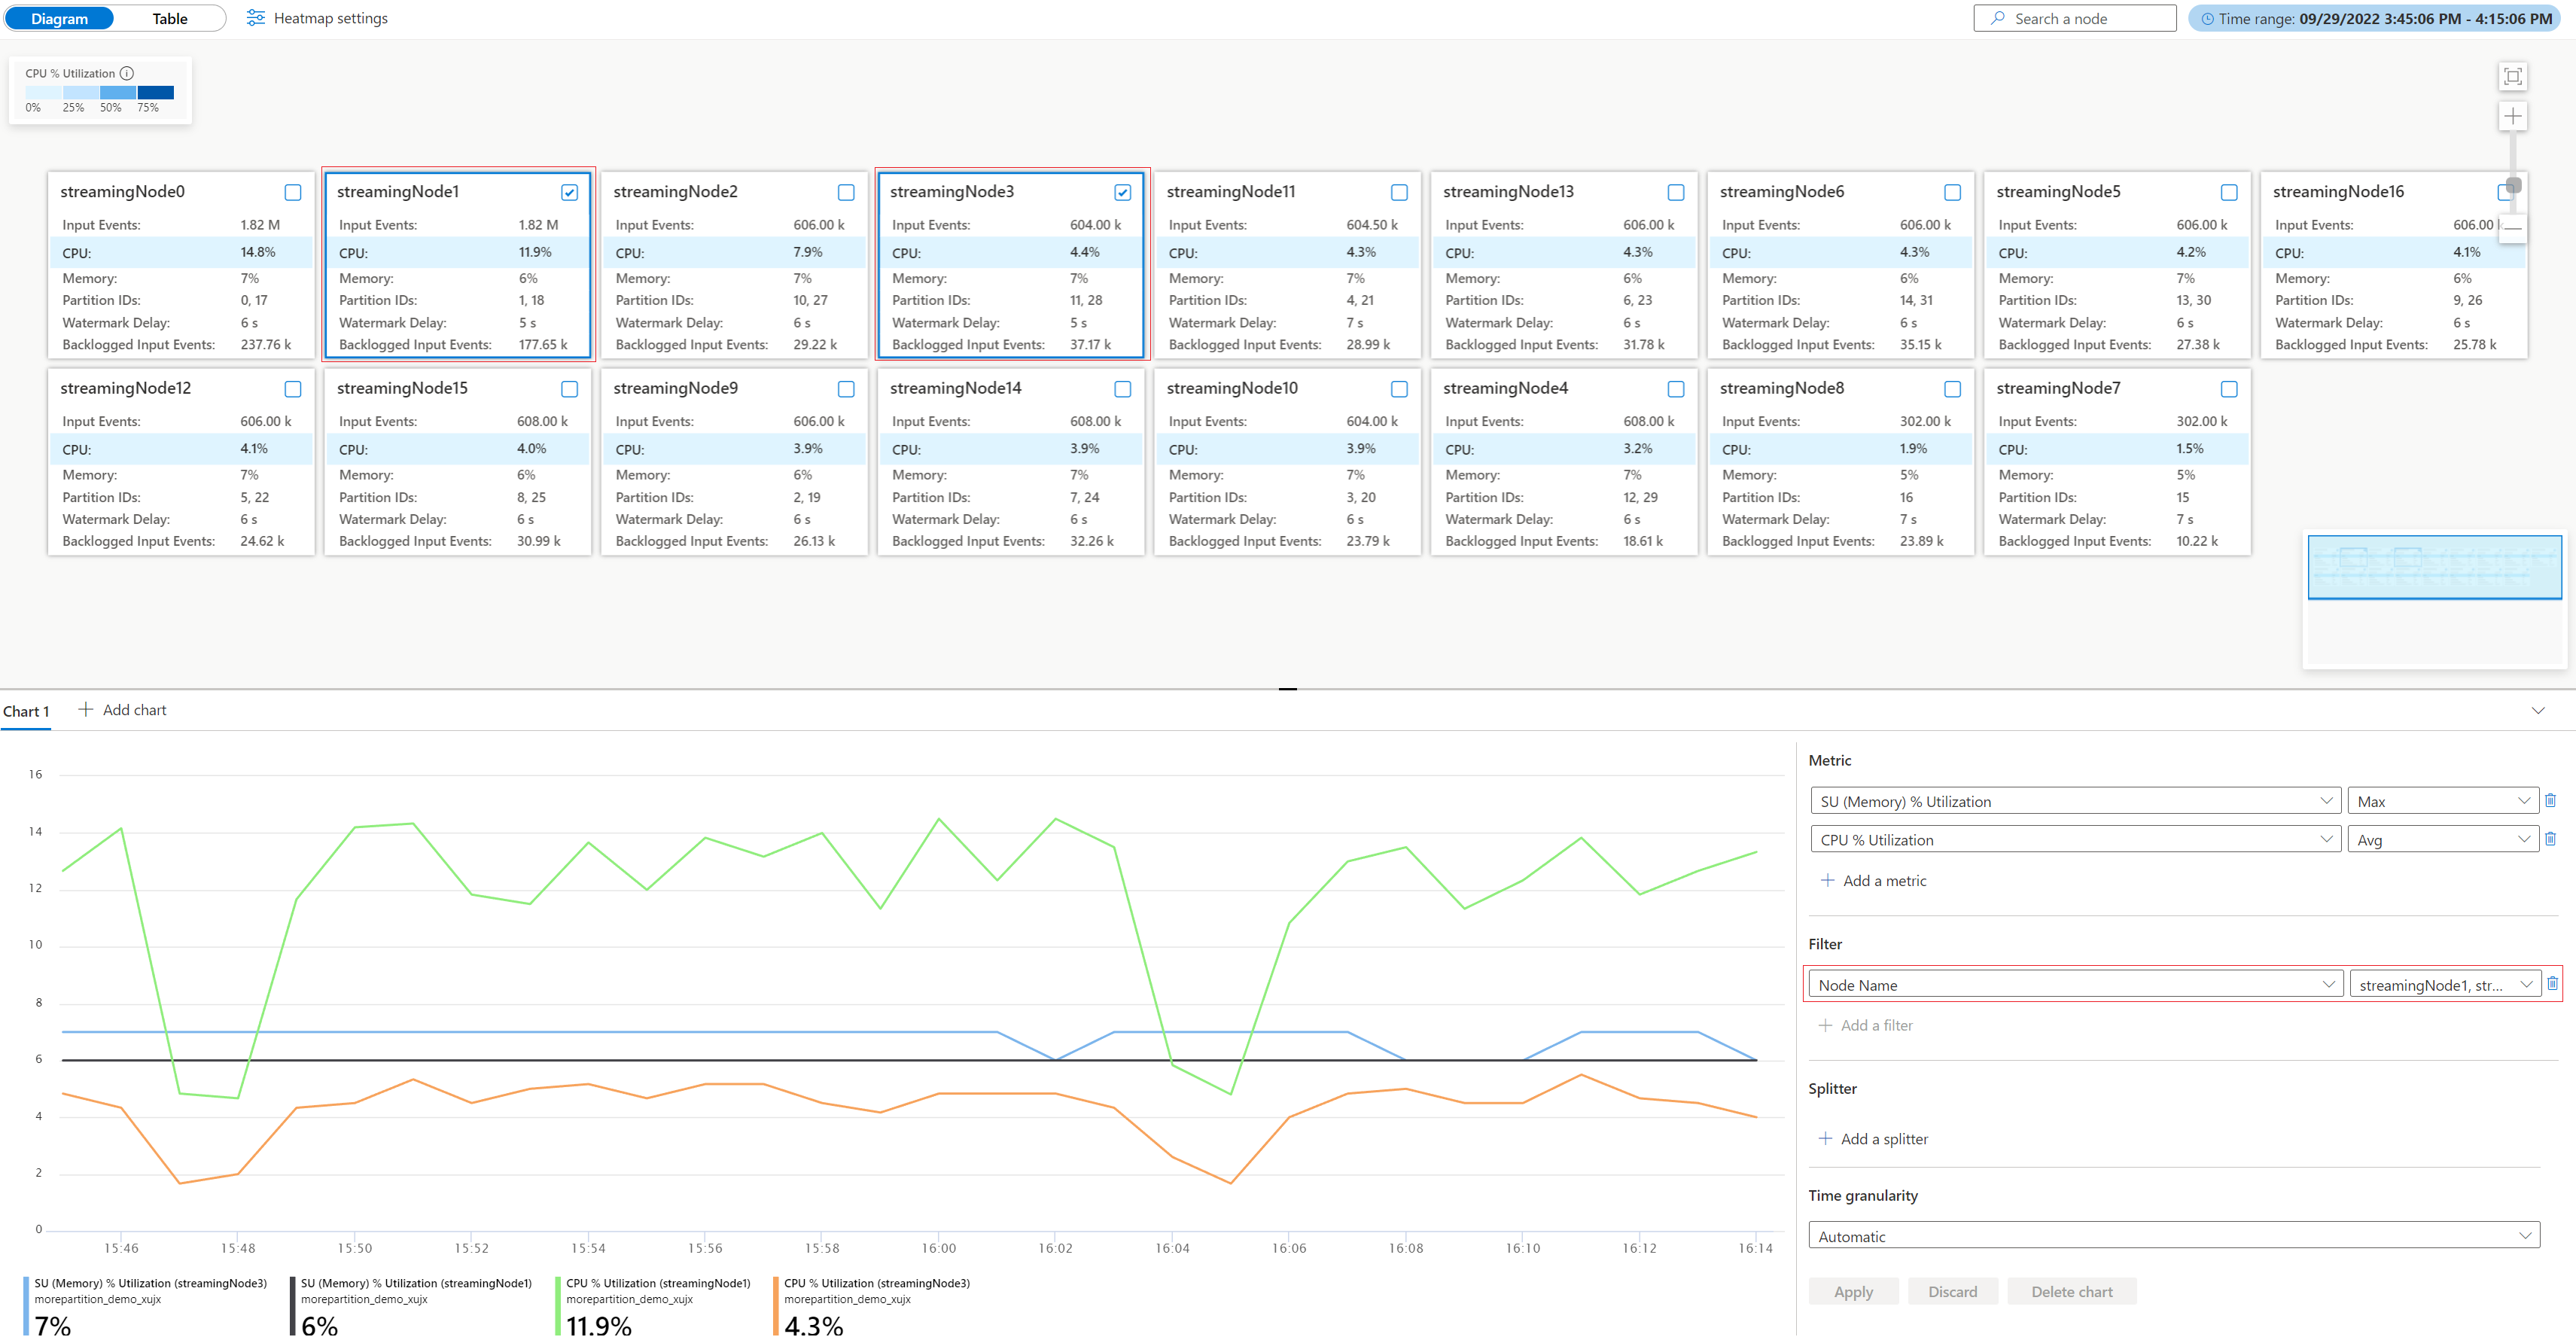Check the streamingNode0 checkbox

293,192
